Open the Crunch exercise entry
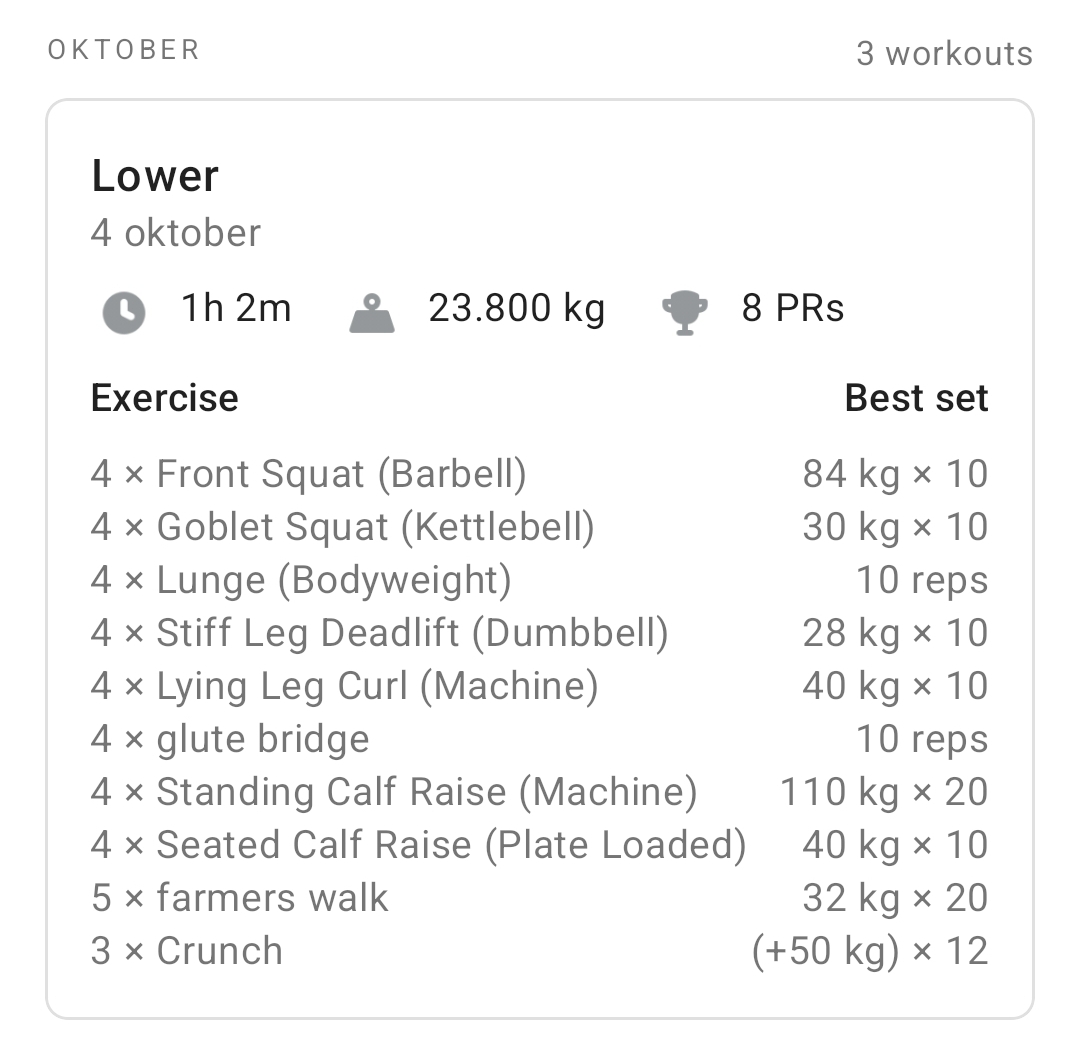This screenshot has width=1080, height=1047. (187, 951)
